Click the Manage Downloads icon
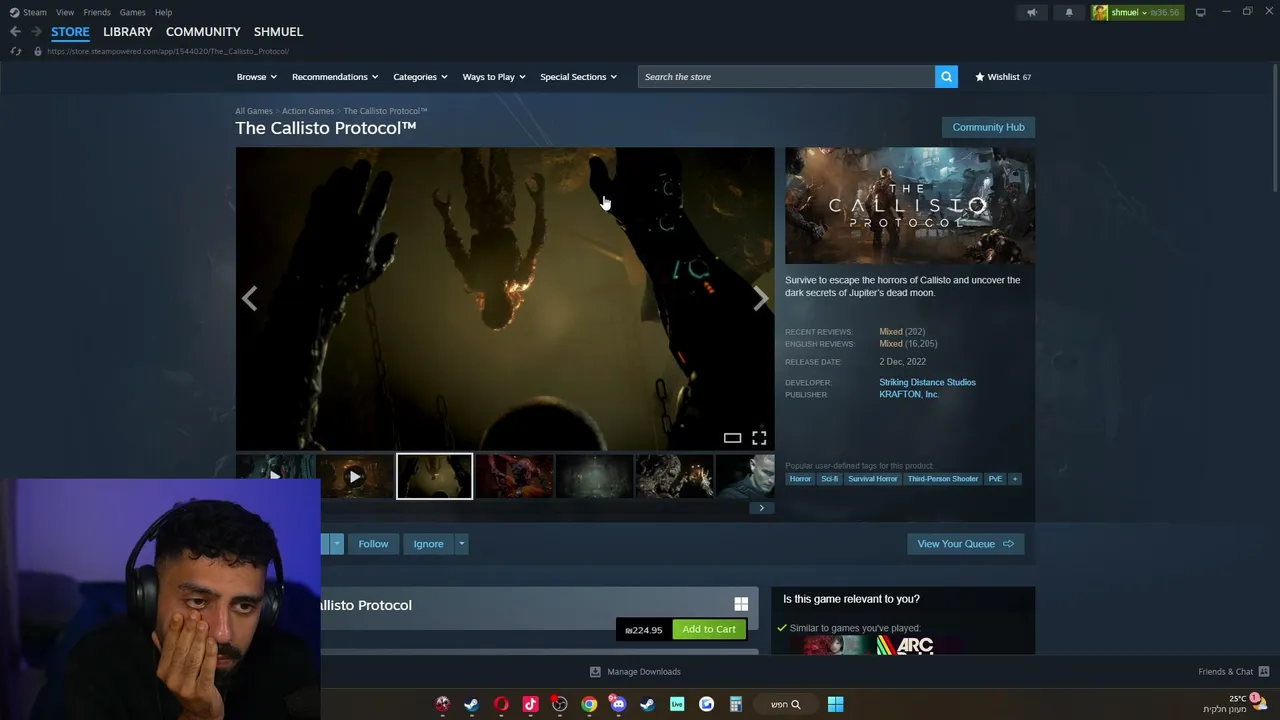 595,672
